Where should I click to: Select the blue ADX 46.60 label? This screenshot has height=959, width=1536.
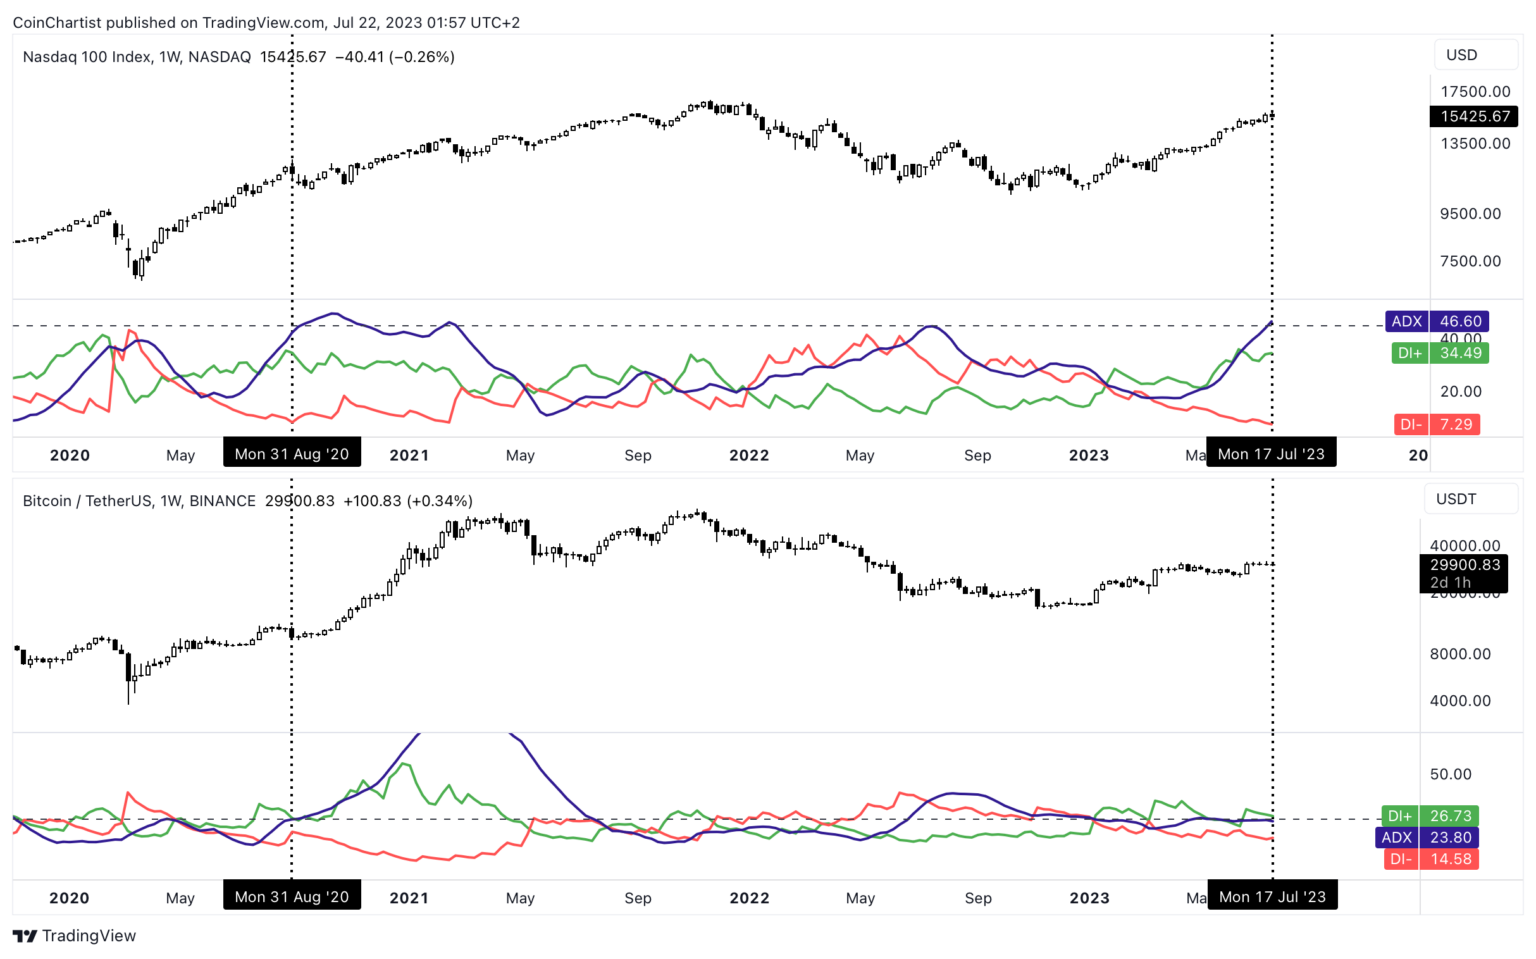pyautogui.click(x=1437, y=321)
